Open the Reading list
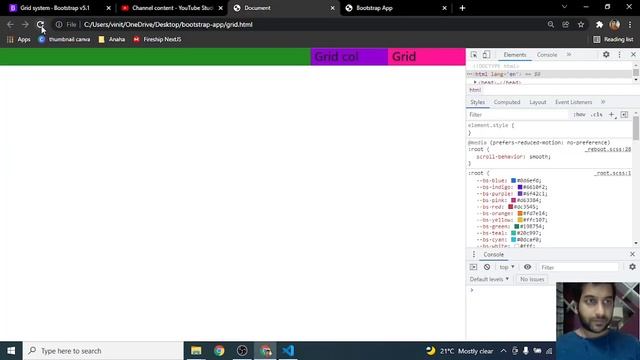Viewport: 640px width, 360px height. (613, 39)
